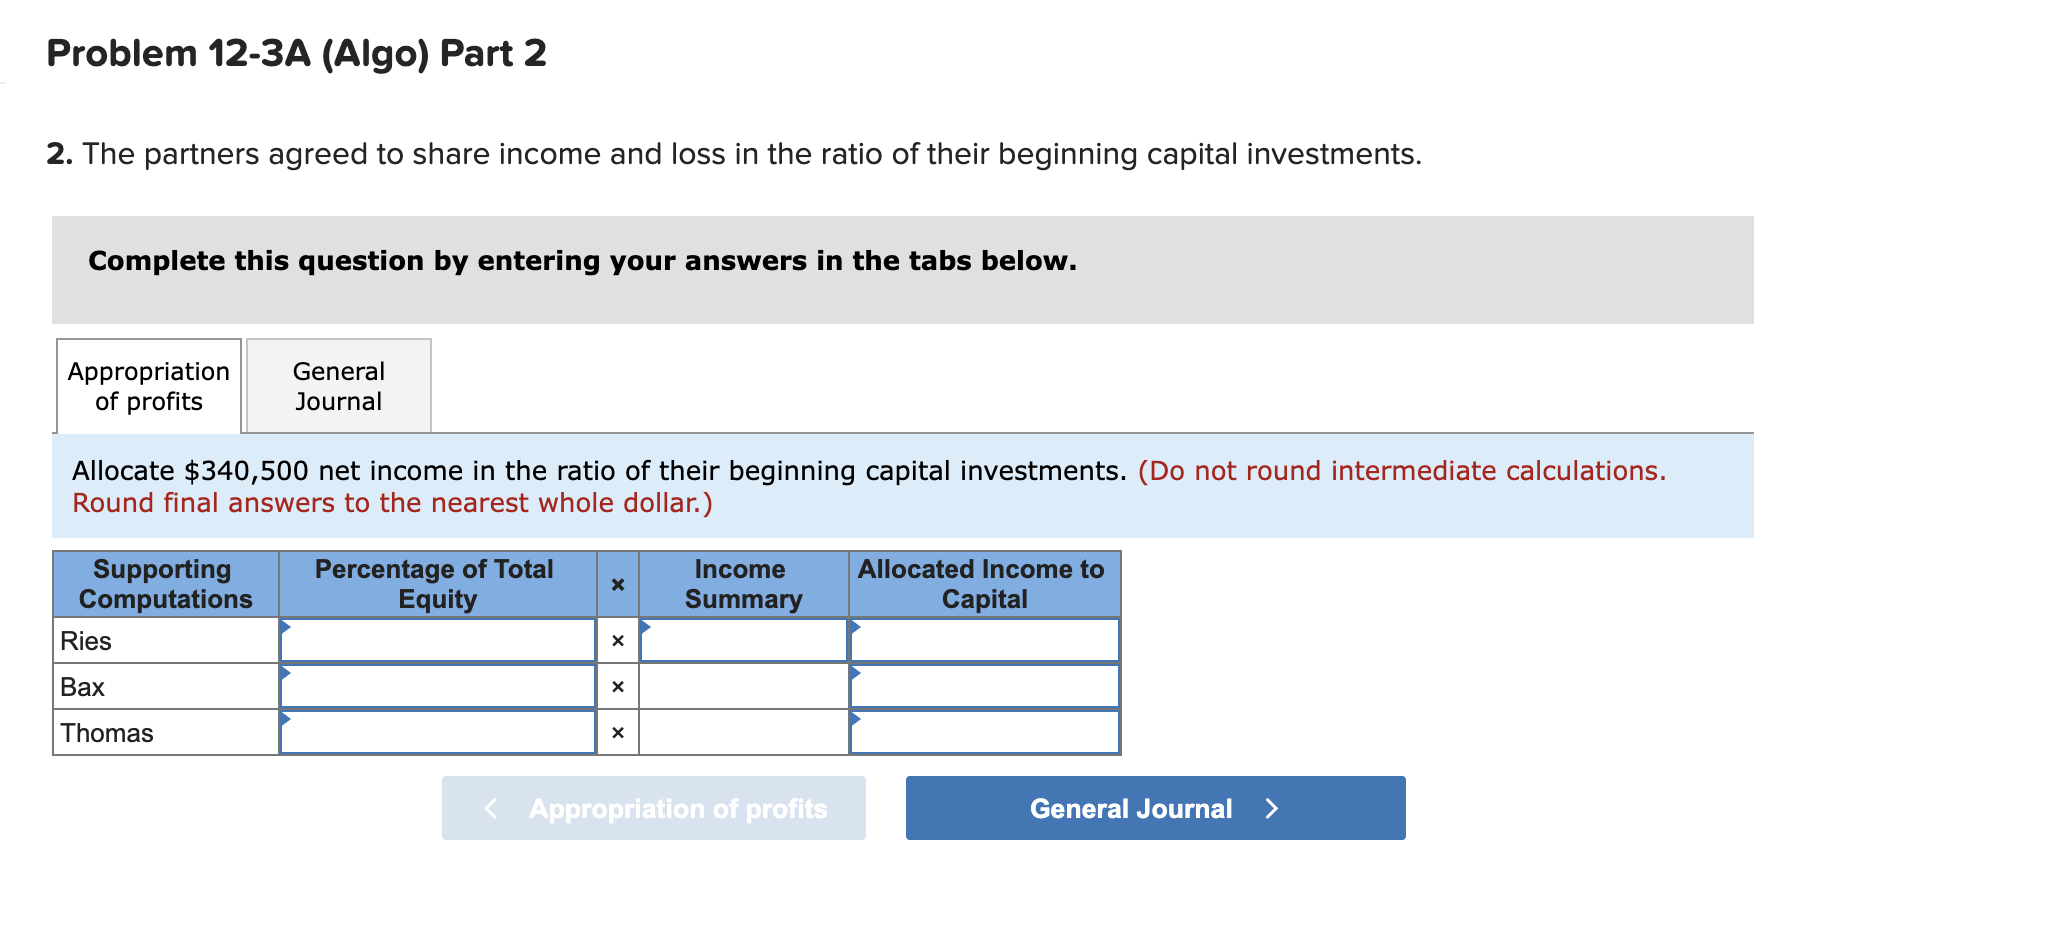Open the General Journal via the right chevron
Screen dimensions: 2050x944
pos(1271,808)
